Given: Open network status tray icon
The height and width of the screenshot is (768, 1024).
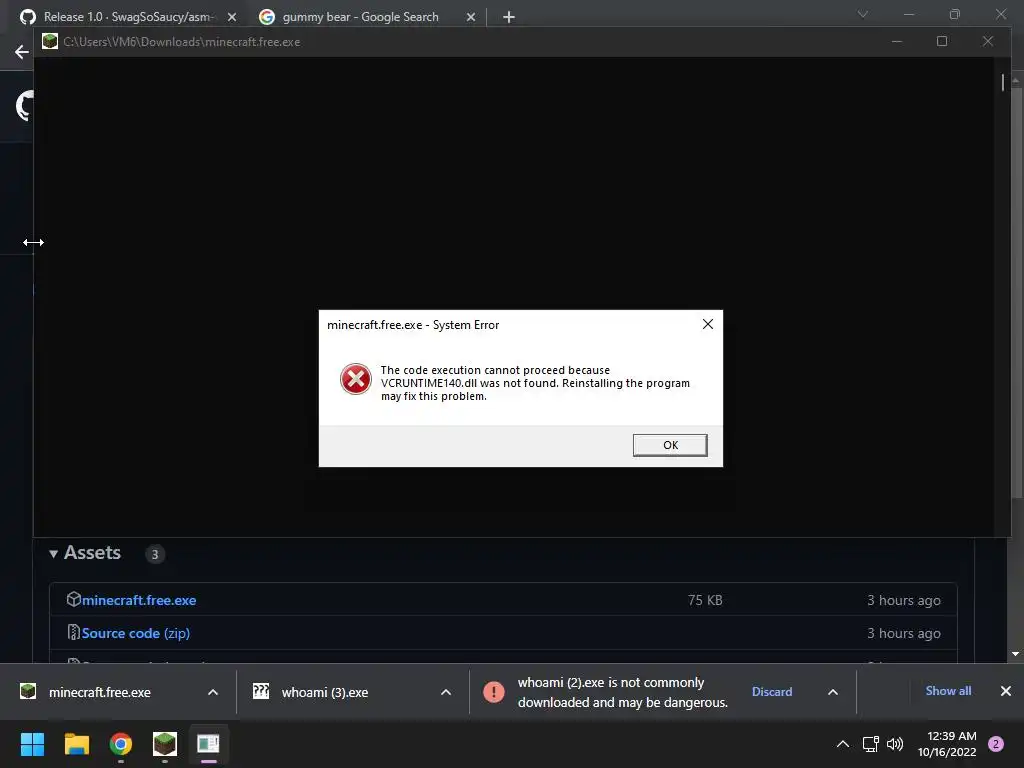Looking at the screenshot, I should coord(871,744).
